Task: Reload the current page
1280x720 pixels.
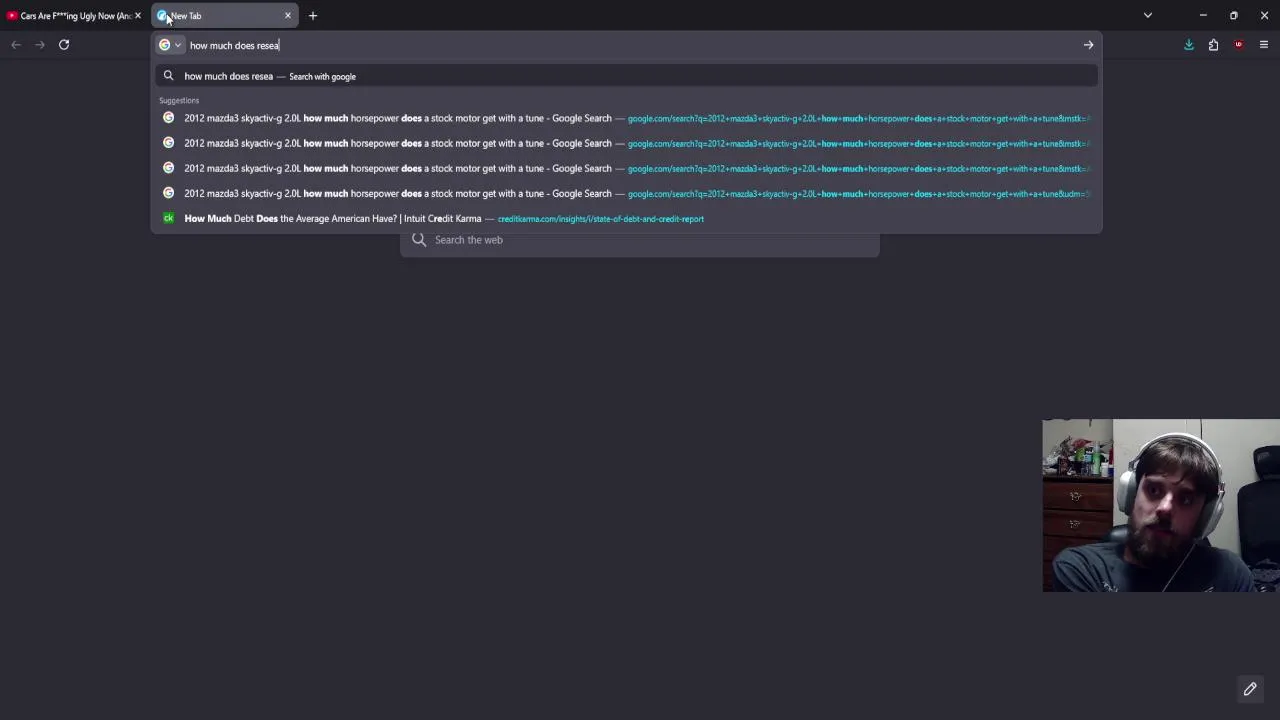Action: tap(64, 45)
